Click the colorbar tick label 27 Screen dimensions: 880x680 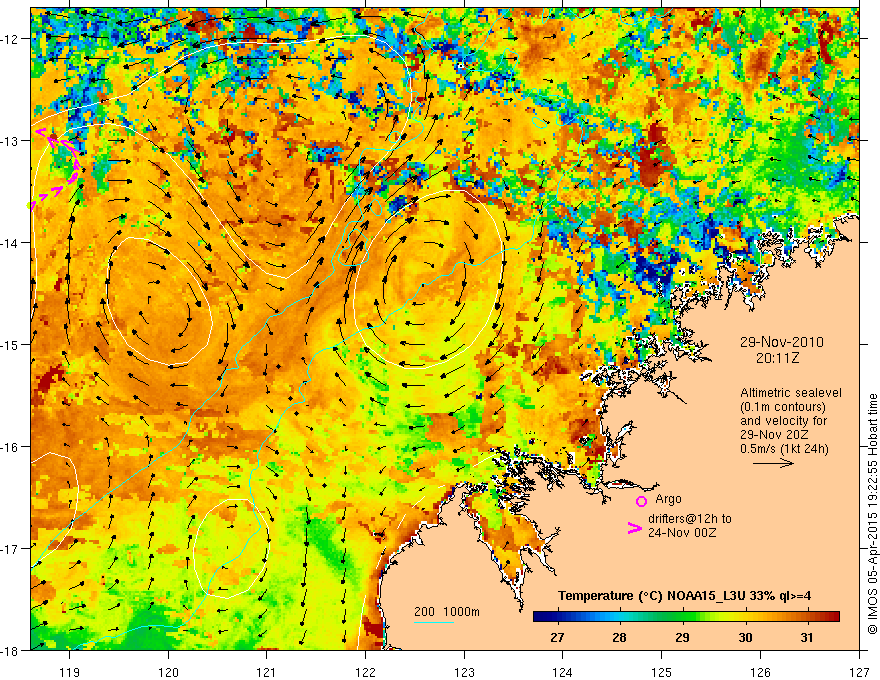pos(557,638)
